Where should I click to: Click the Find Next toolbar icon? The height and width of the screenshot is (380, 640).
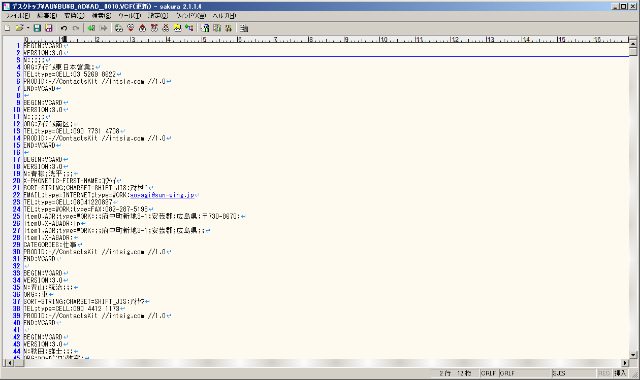131,28
